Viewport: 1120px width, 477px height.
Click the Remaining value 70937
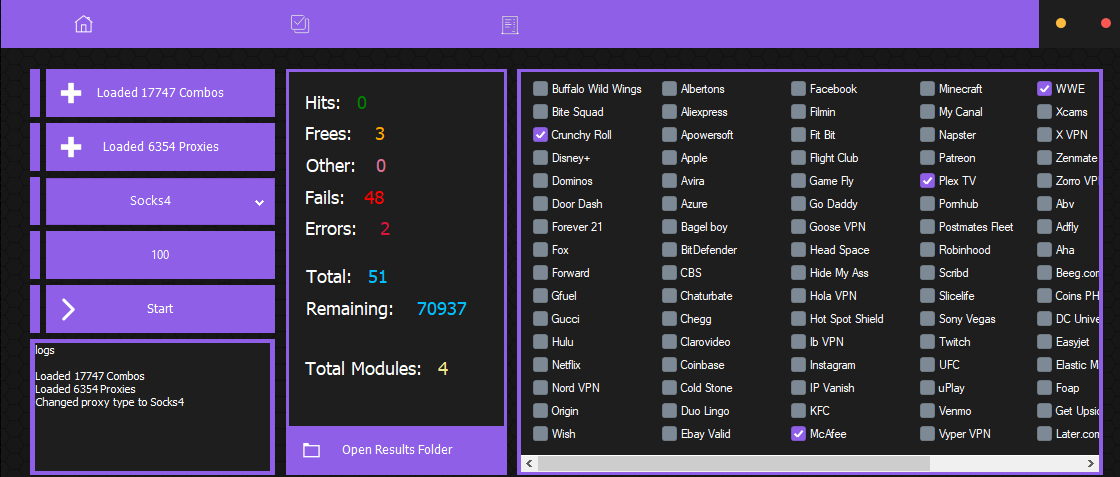441,309
